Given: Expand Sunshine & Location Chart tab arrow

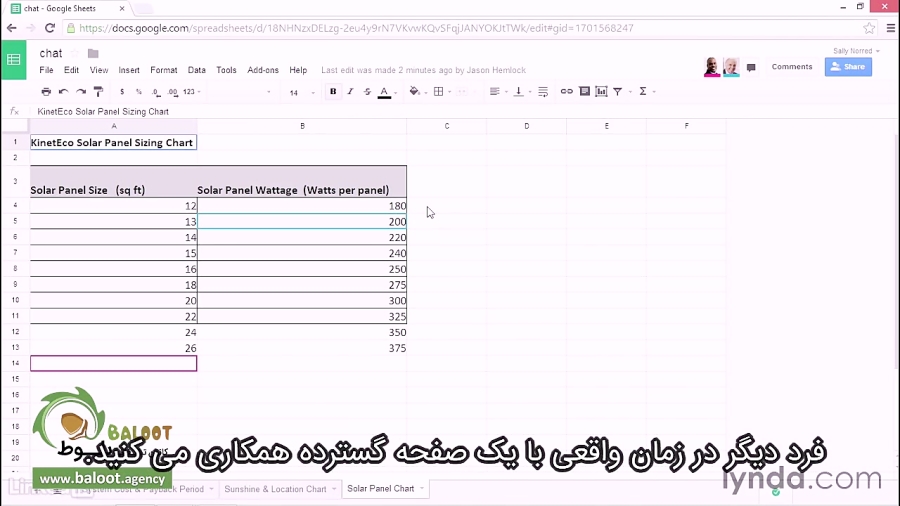Looking at the screenshot, I should click(334, 489).
